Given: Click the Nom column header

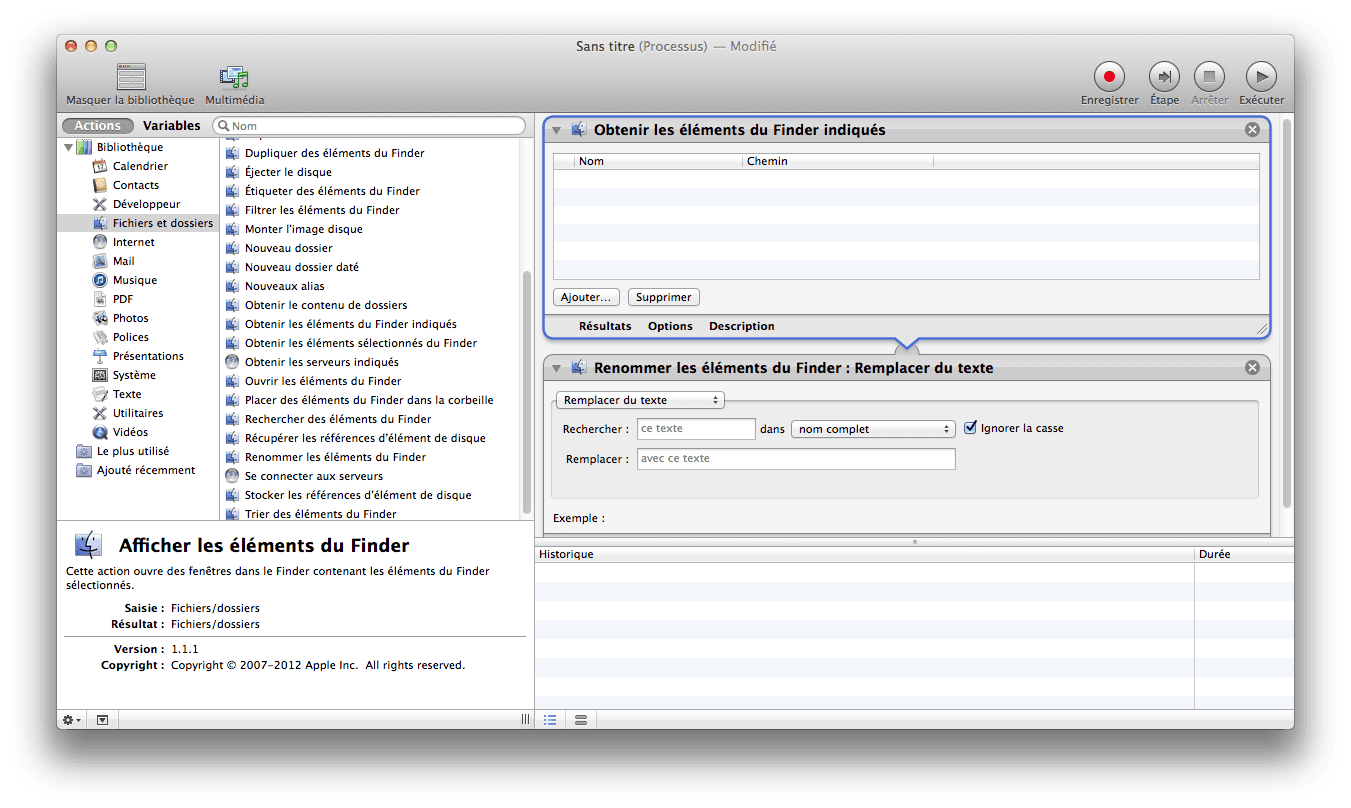Looking at the screenshot, I should tap(659, 161).
